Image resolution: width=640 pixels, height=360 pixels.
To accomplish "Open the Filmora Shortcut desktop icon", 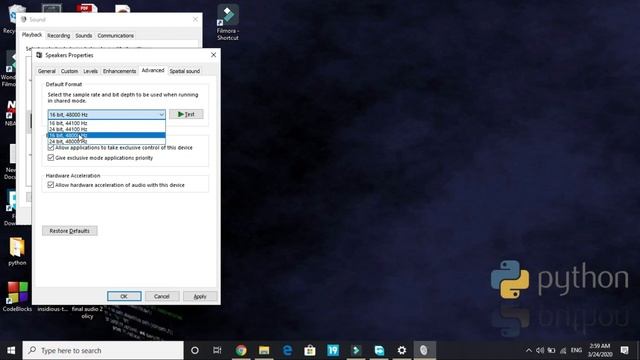I will 228,22.
